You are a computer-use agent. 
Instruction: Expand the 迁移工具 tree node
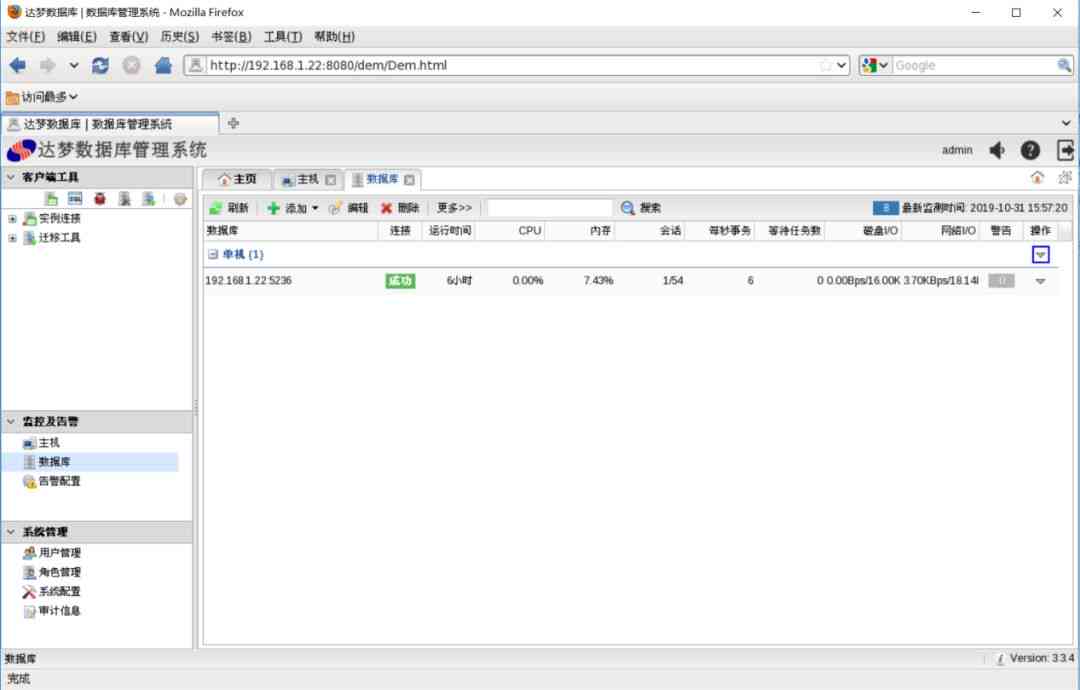[x=12, y=238]
